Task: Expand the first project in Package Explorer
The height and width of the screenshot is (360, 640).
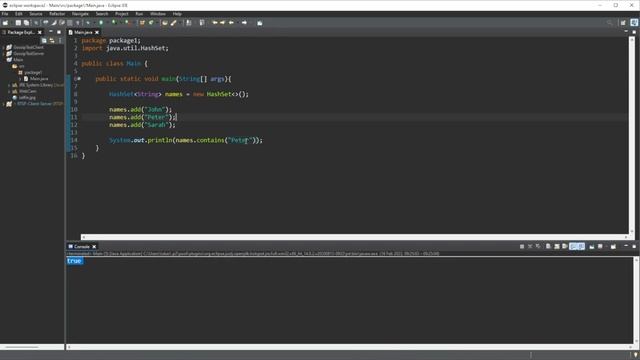Action: 4,47
